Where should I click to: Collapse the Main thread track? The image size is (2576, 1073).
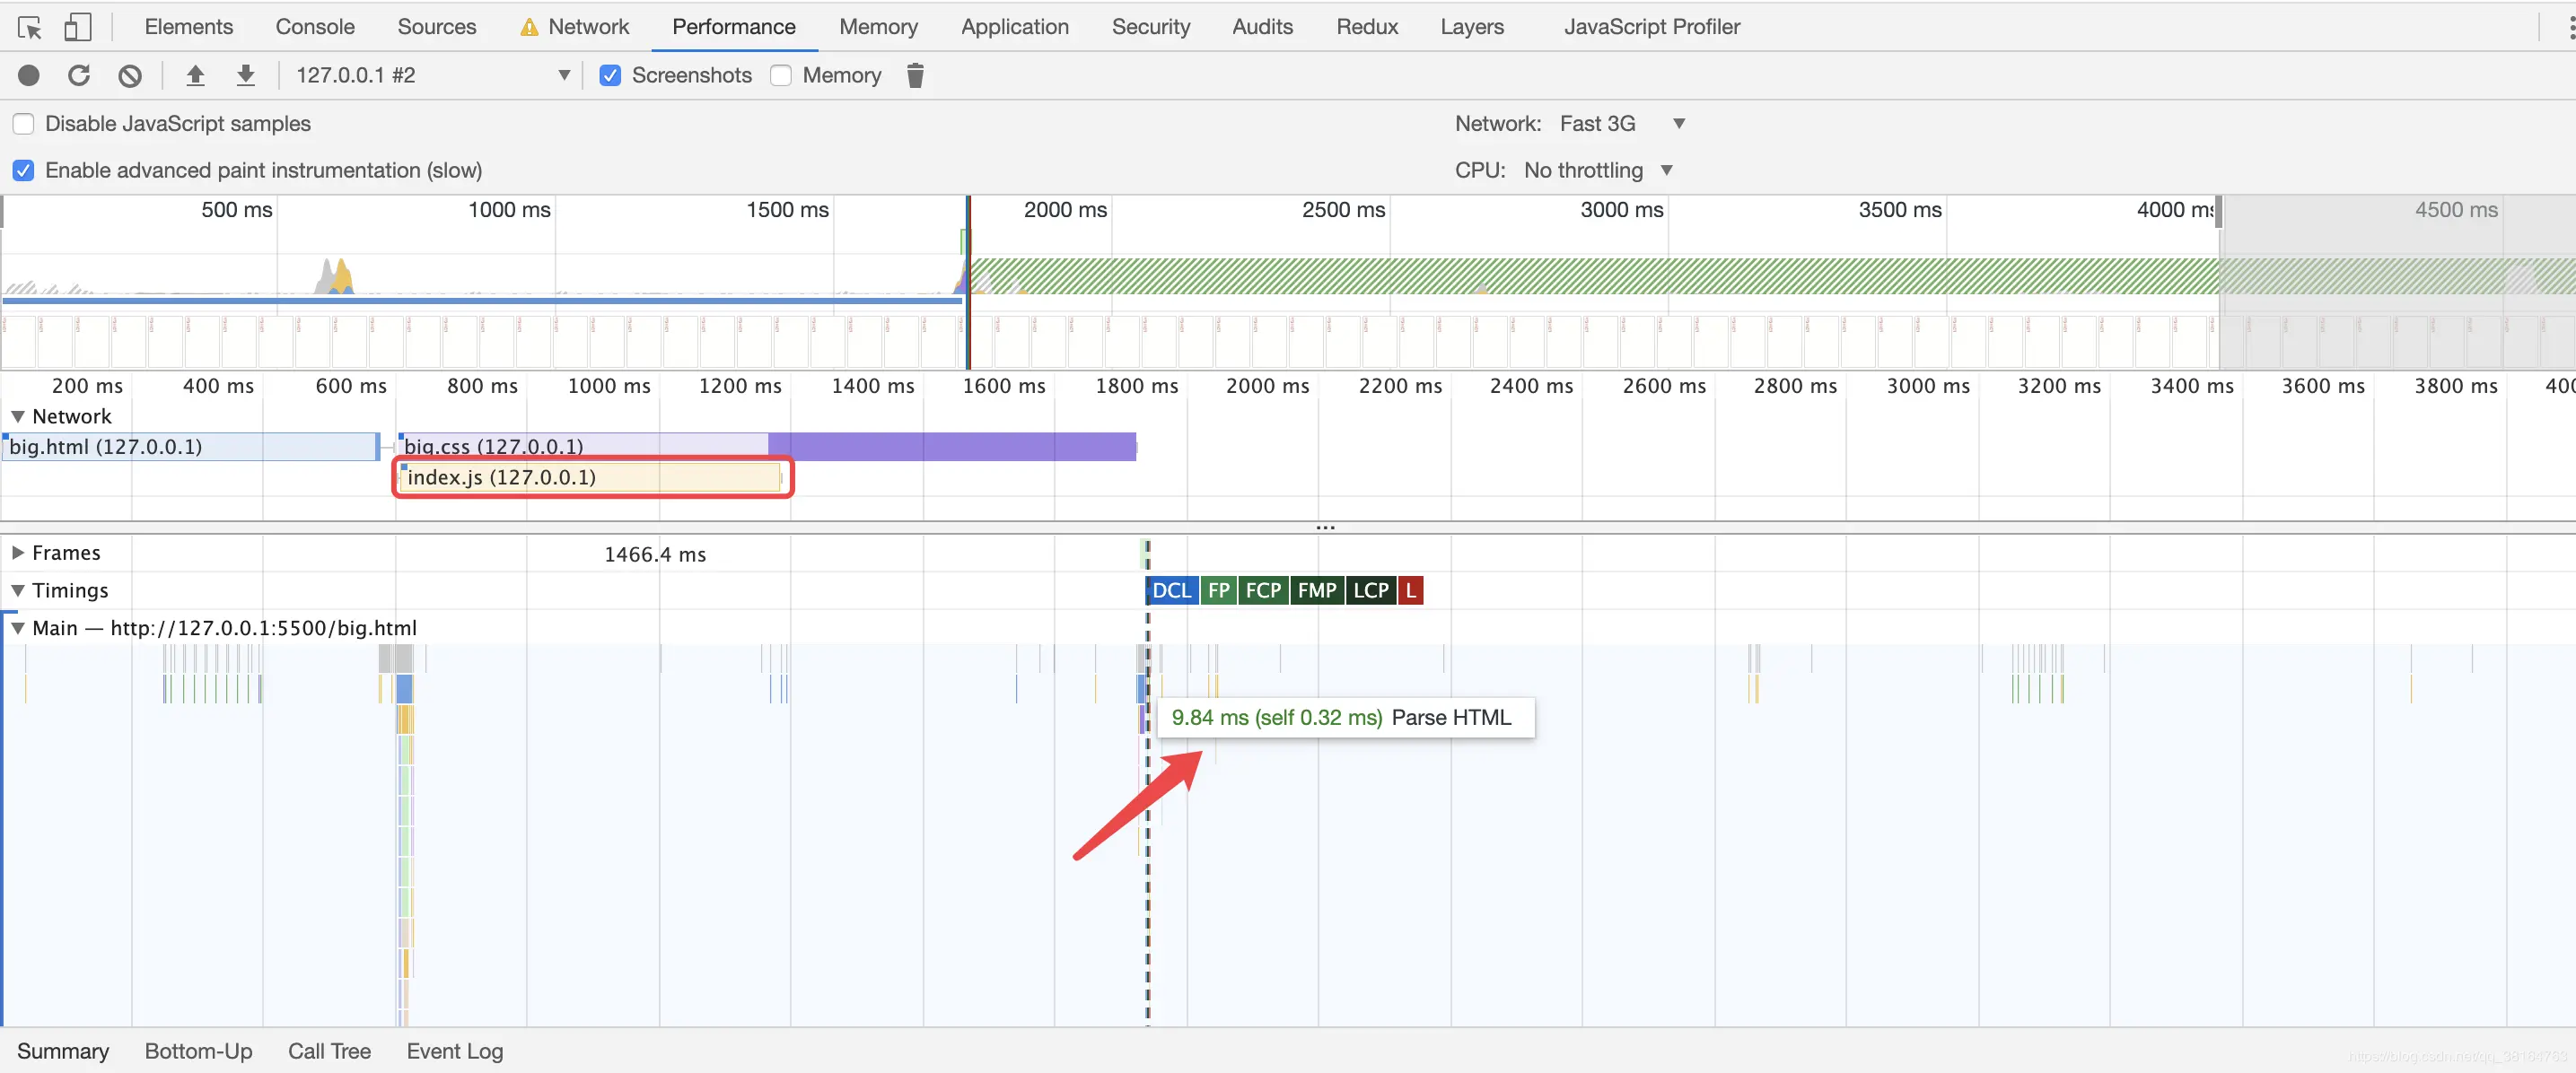point(17,629)
